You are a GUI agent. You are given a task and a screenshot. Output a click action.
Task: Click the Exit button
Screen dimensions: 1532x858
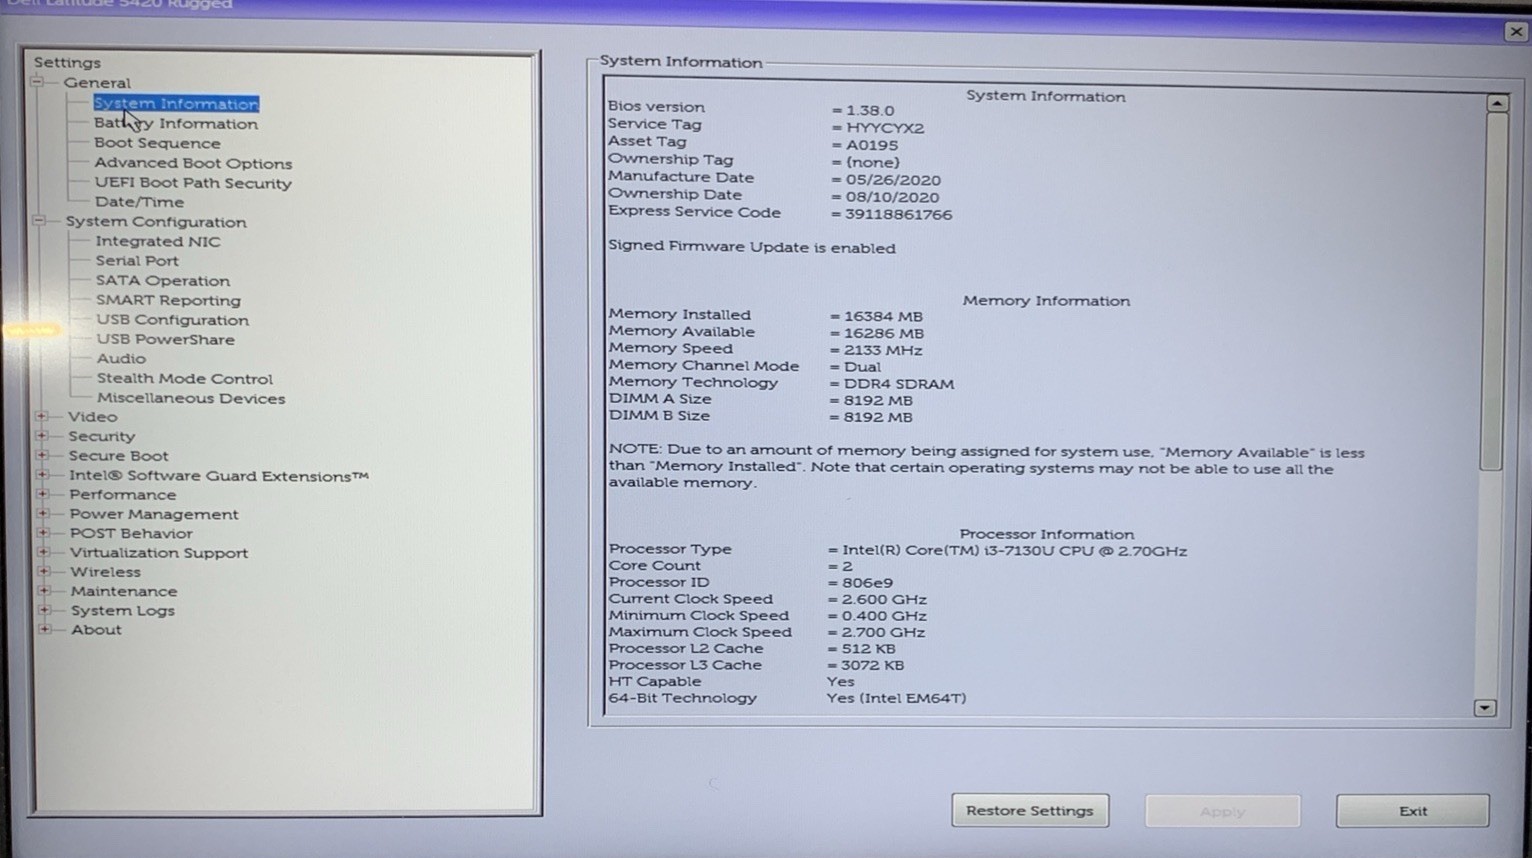tap(1412, 811)
